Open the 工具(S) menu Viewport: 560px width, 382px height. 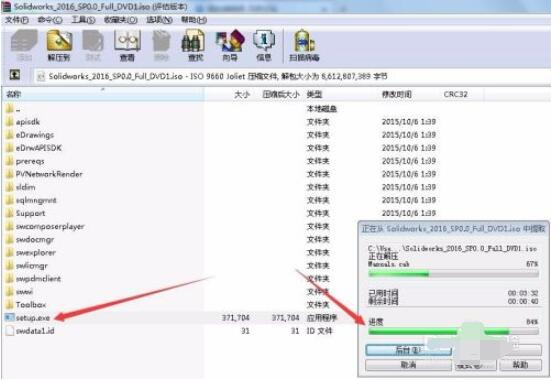coord(83,20)
